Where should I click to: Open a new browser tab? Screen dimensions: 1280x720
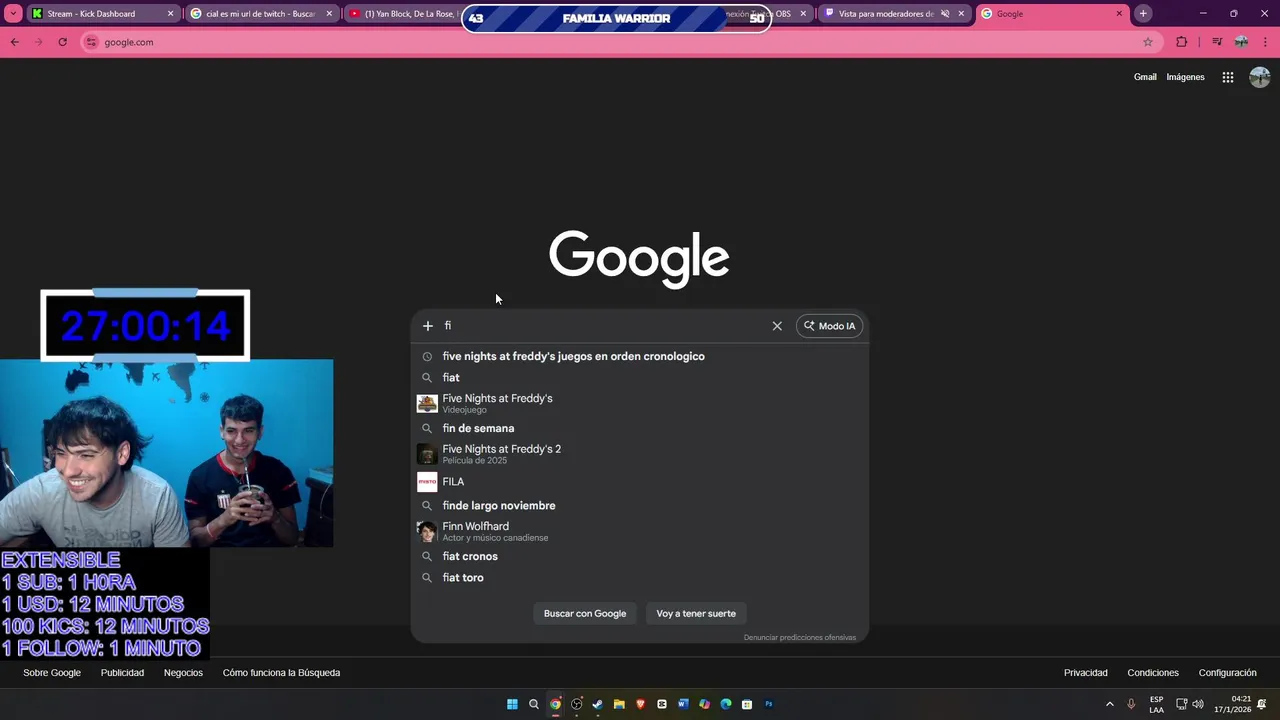pyautogui.click(x=1143, y=14)
